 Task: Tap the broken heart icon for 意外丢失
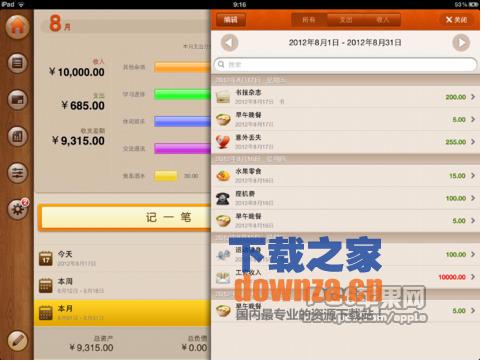coord(223,142)
